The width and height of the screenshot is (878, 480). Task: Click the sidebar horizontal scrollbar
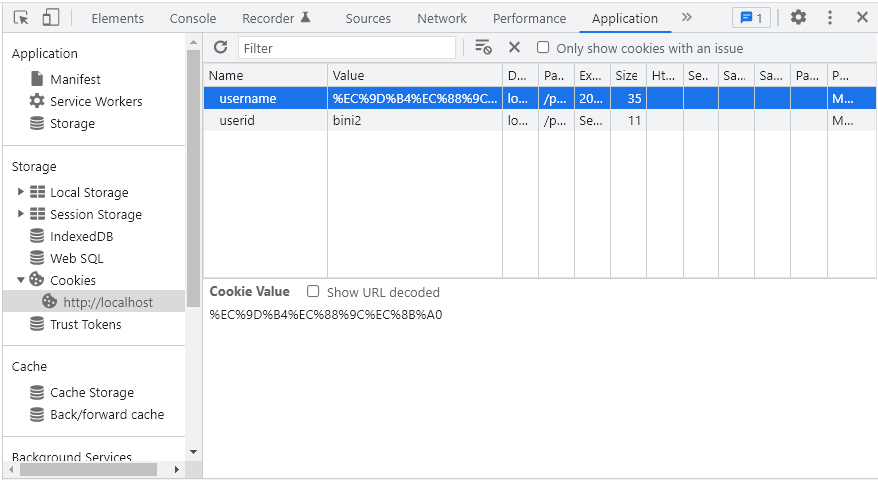84,469
